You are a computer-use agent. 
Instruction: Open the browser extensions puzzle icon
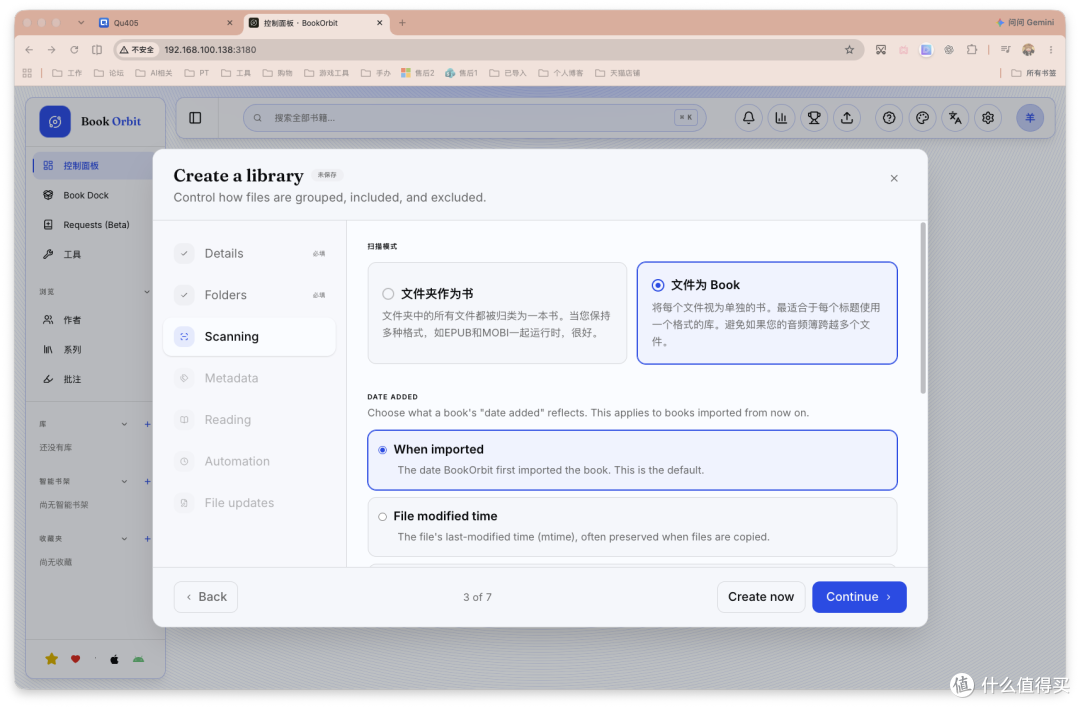(972, 50)
